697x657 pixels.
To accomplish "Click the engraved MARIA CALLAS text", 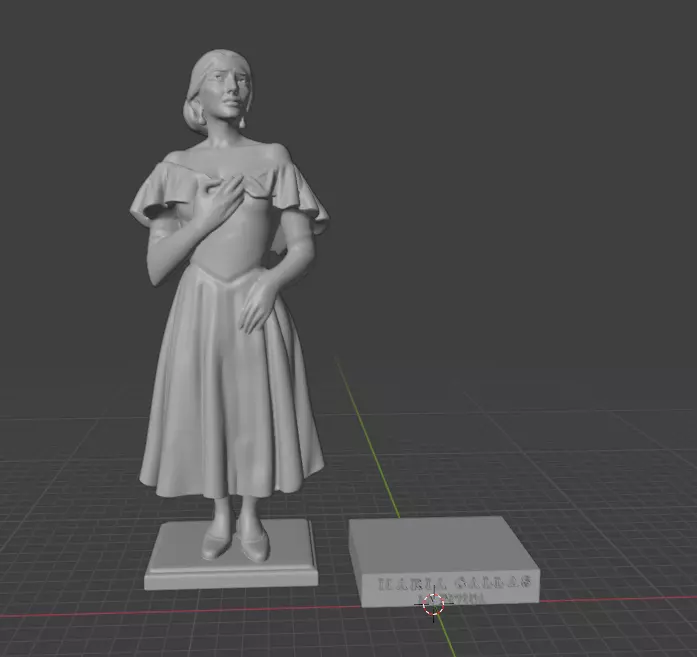I will pyautogui.click(x=455, y=583).
